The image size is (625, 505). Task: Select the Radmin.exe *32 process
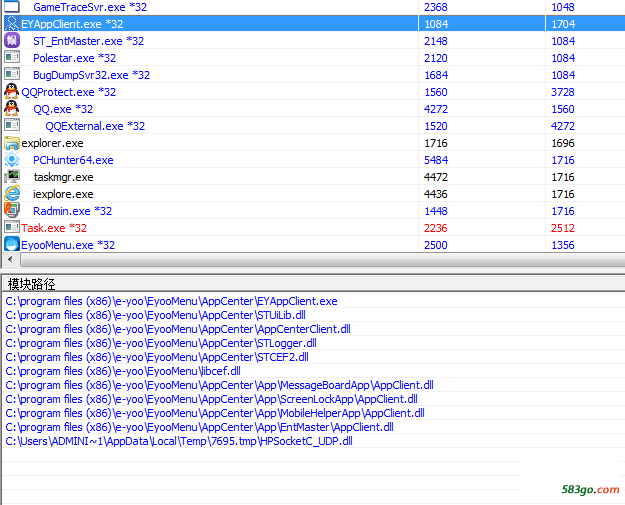[73, 211]
